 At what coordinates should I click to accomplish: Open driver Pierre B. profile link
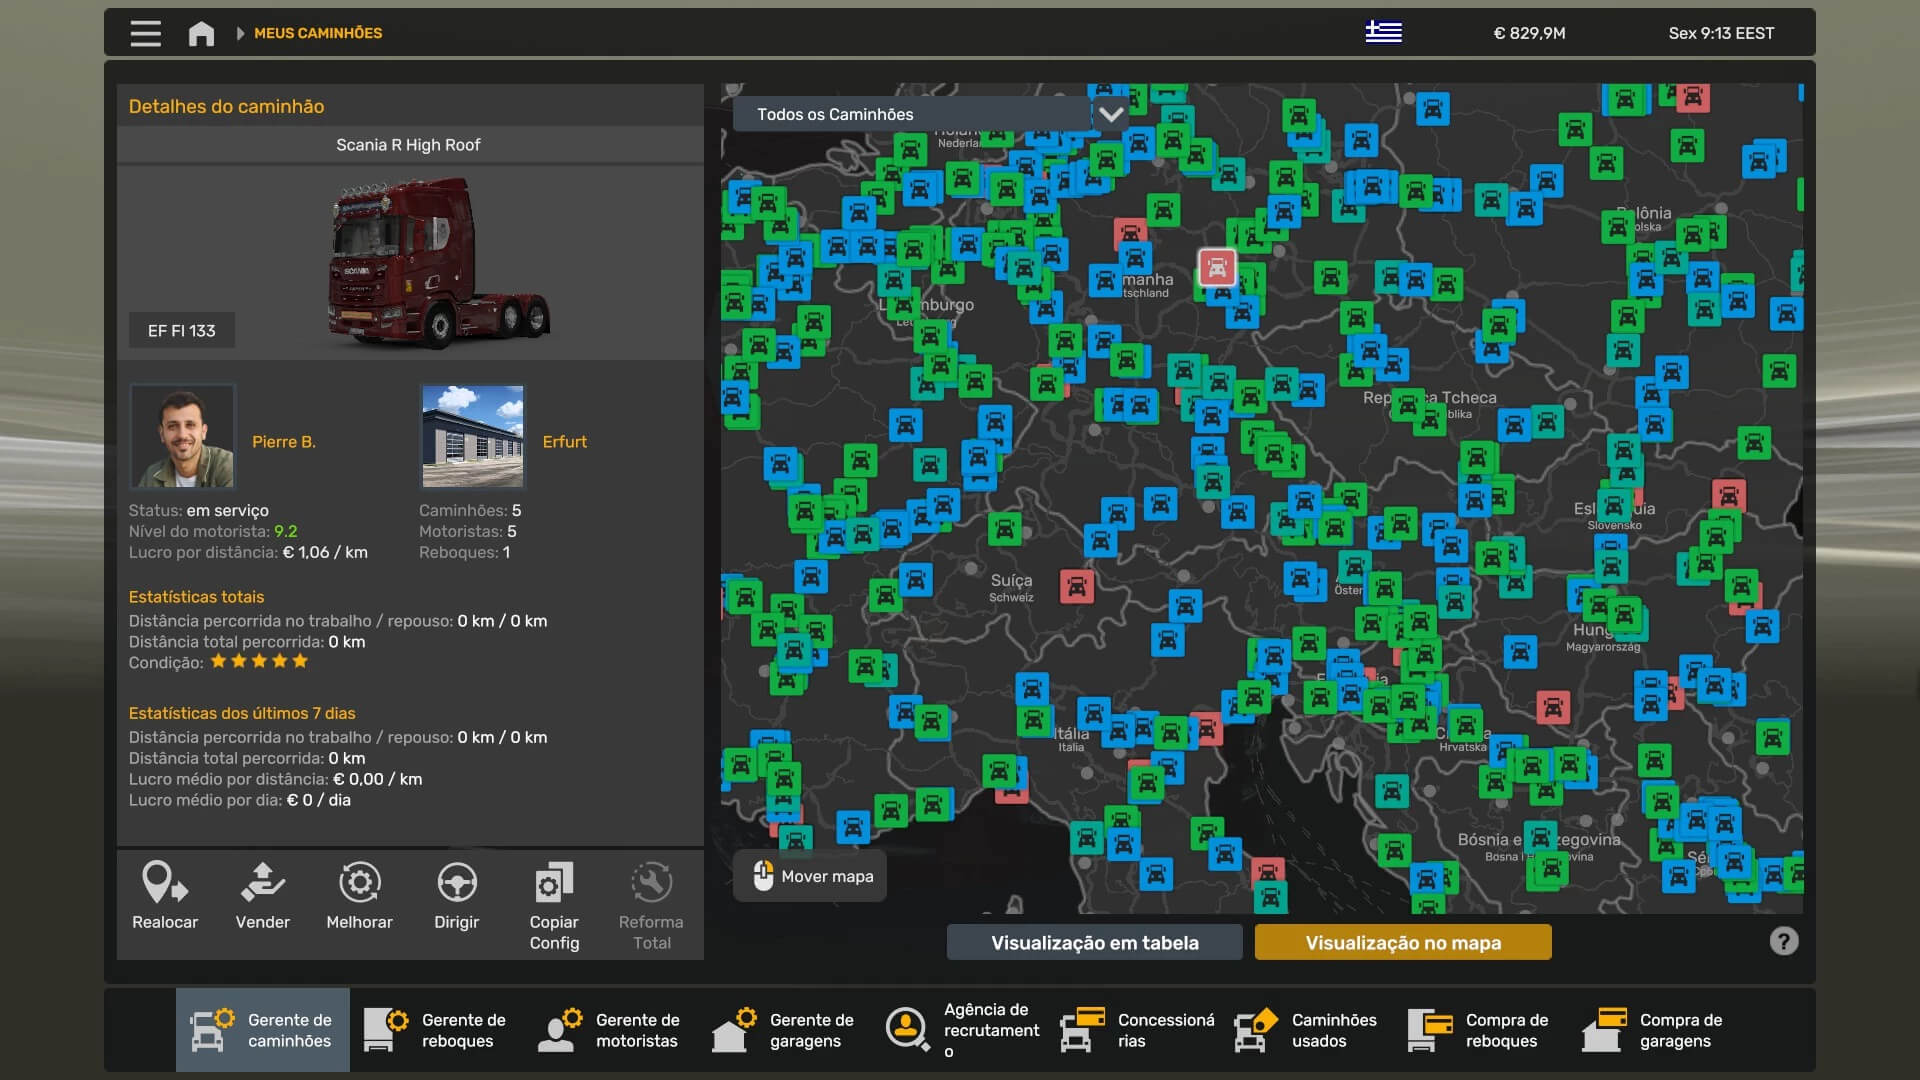(283, 442)
